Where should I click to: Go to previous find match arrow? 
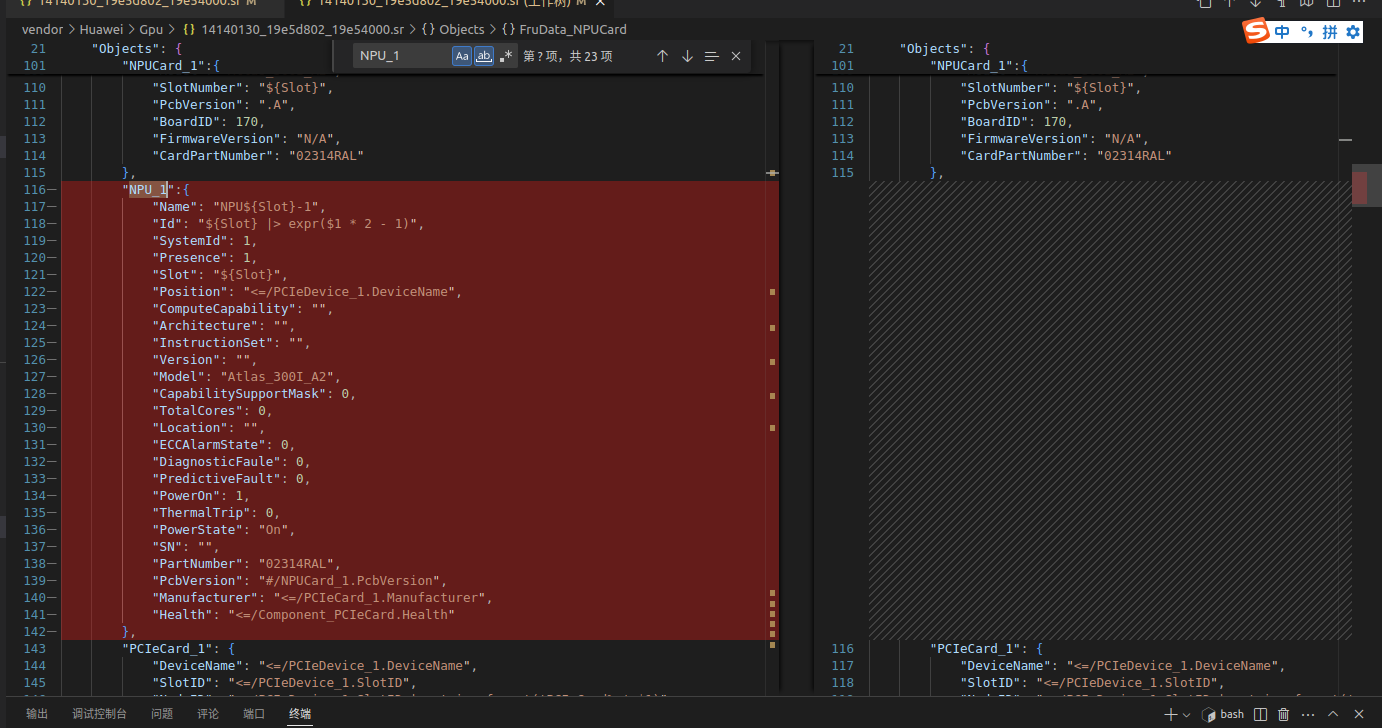click(662, 56)
